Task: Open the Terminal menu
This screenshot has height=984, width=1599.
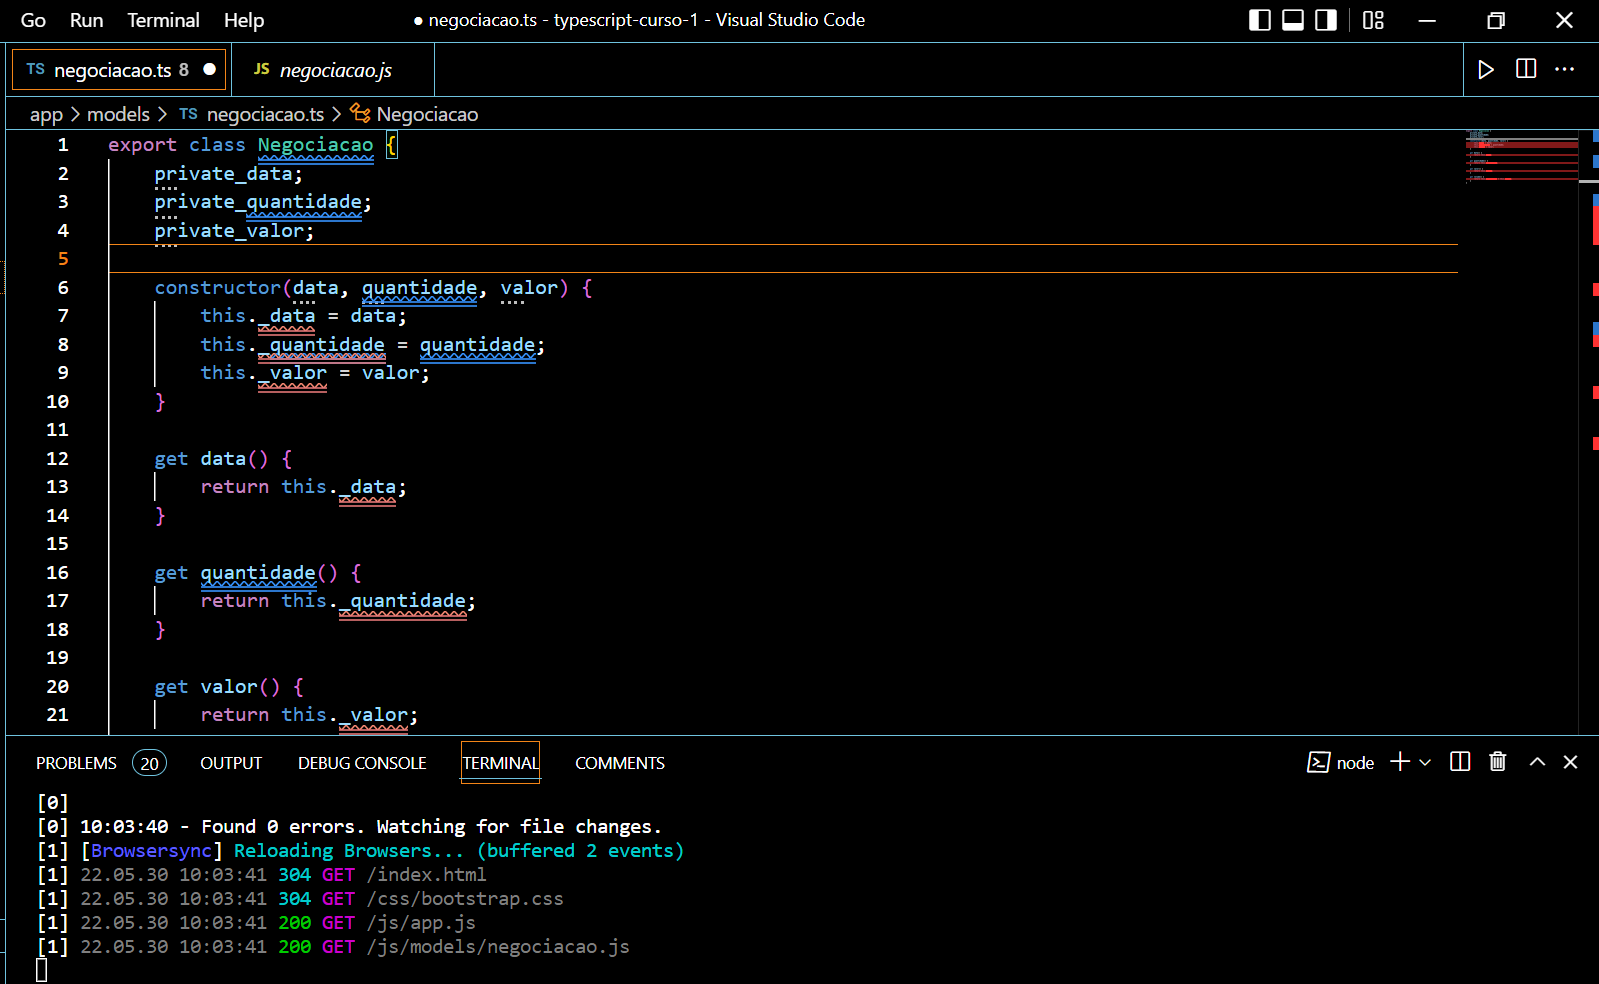Action: [163, 20]
